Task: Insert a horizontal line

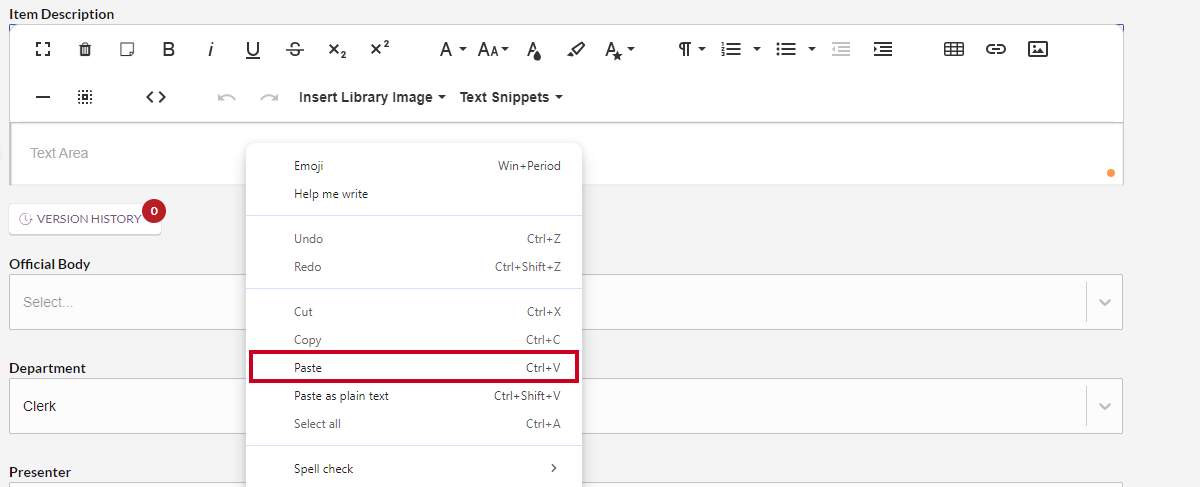Action: [x=43, y=97]
